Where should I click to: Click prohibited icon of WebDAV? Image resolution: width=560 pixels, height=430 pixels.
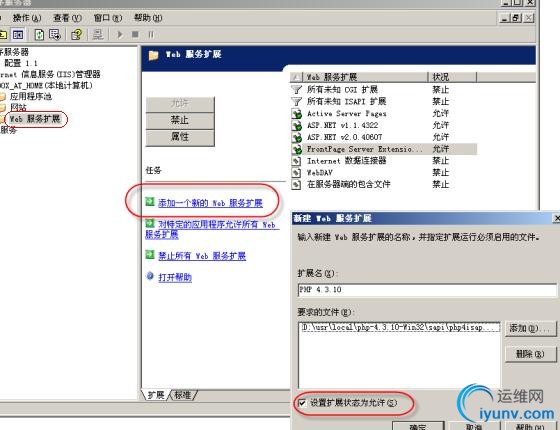(296, 173)
